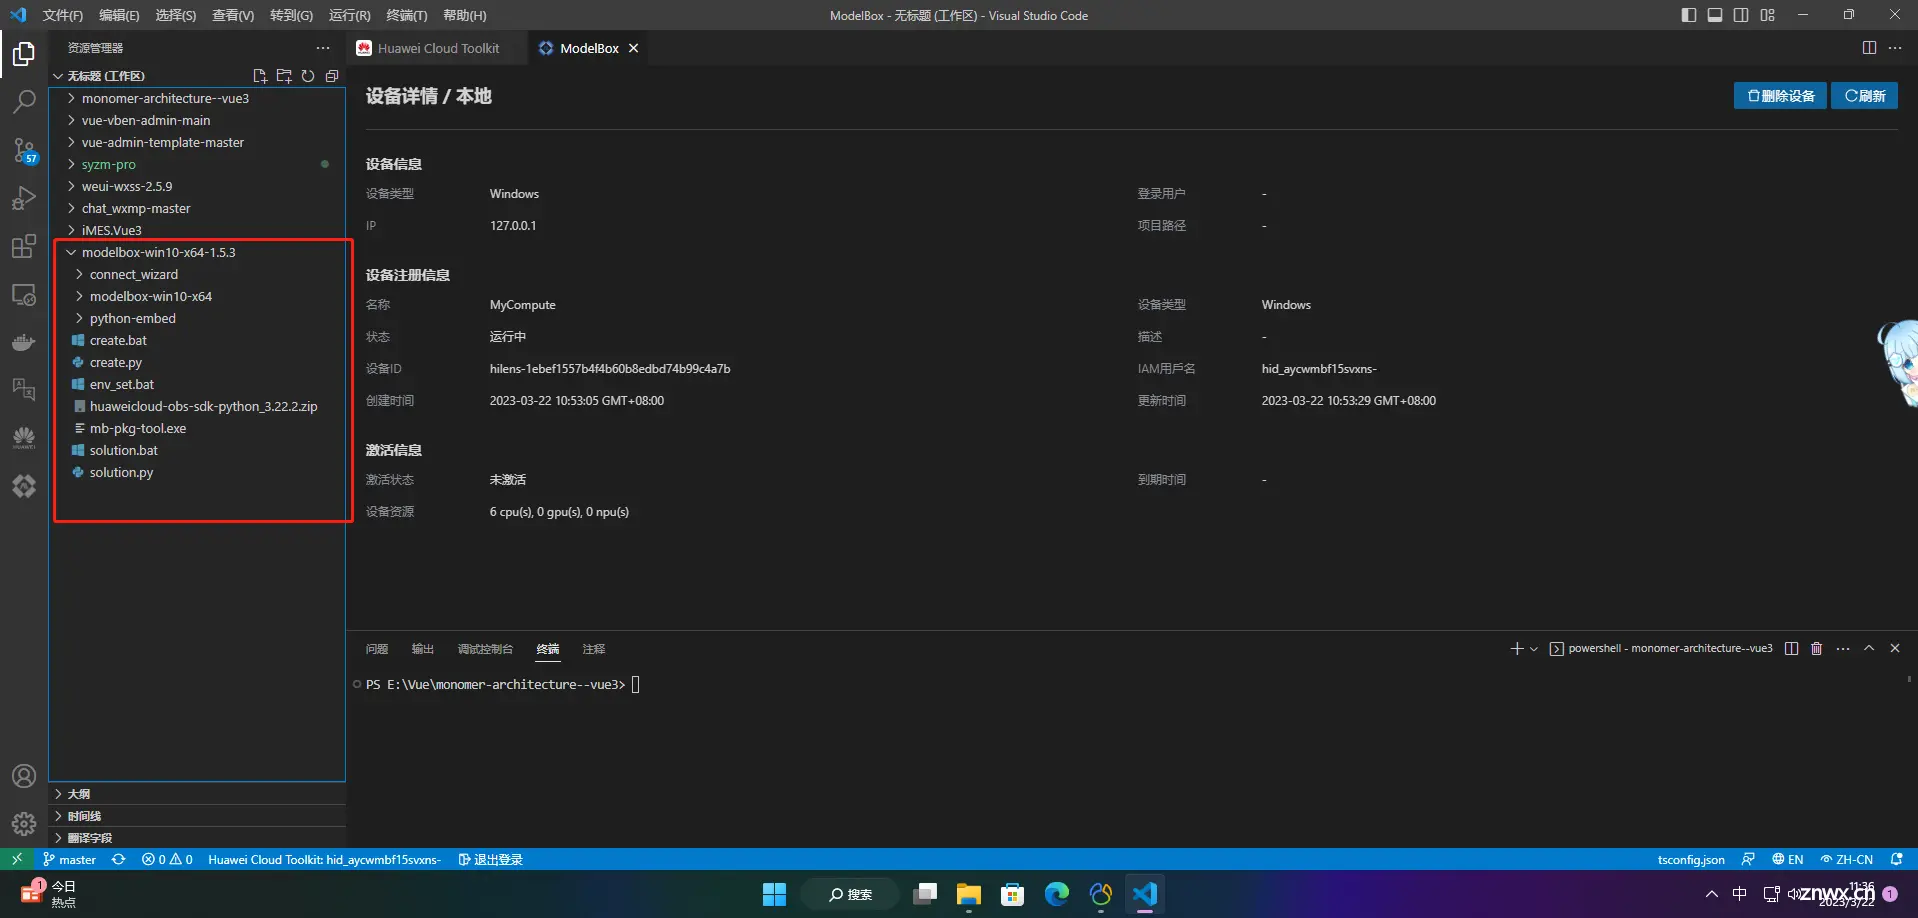
Task: Close the ModelBox tab
Action: [633, 48]
